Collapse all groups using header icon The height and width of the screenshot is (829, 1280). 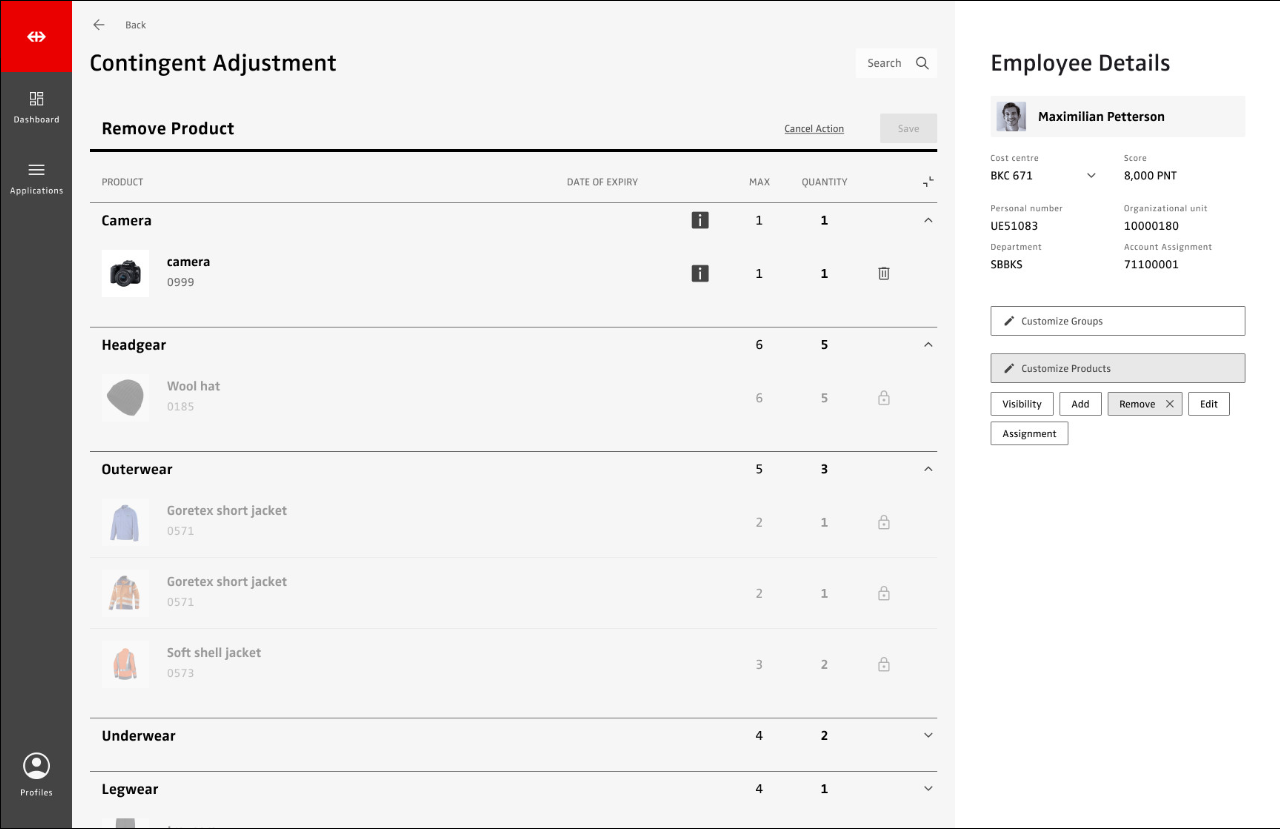tap(928, 182)
